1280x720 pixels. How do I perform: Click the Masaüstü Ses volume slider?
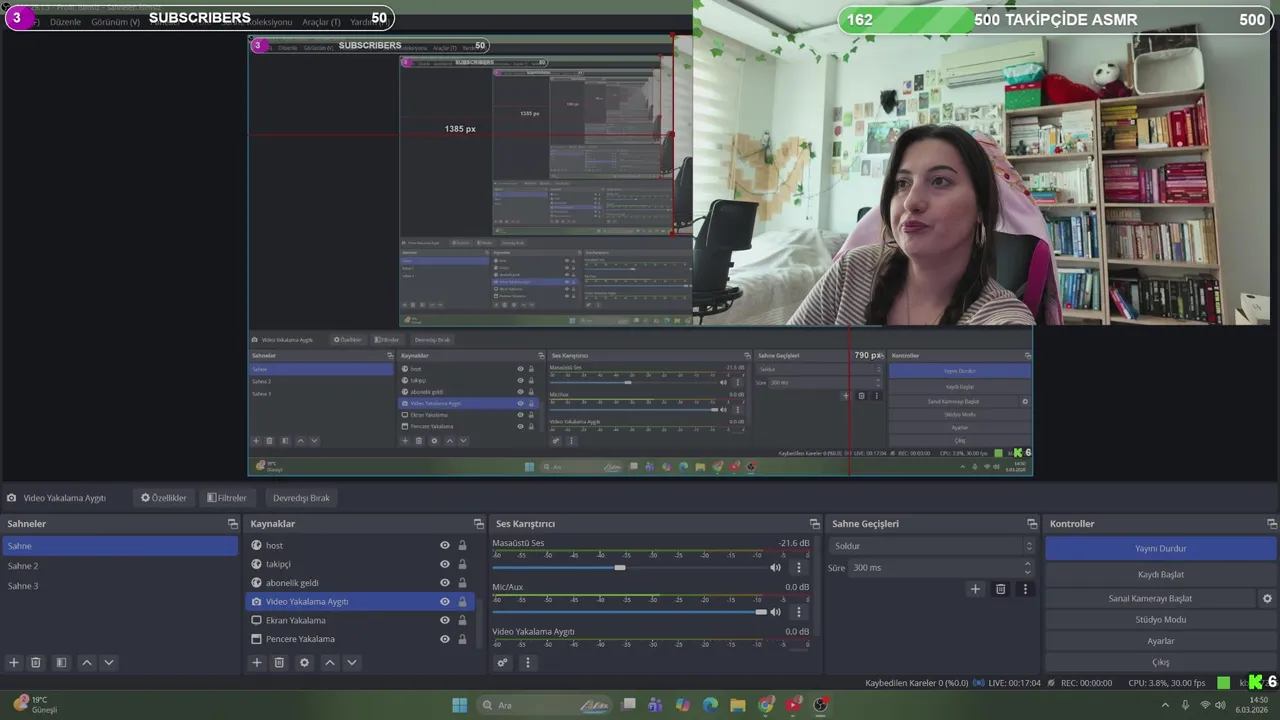pos(627,567)
